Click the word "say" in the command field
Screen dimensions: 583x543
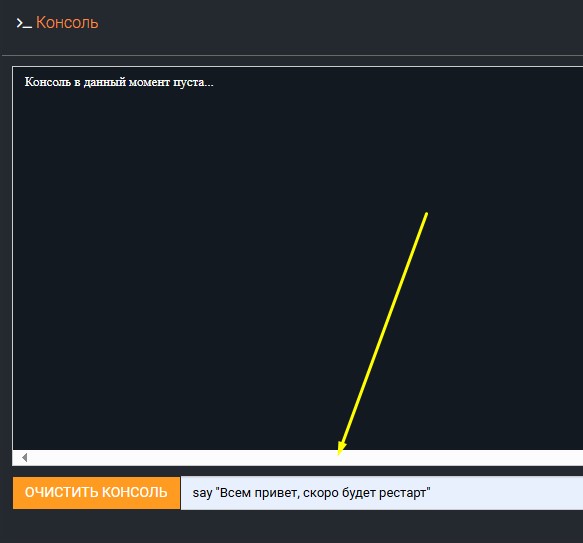coord(202,494)
